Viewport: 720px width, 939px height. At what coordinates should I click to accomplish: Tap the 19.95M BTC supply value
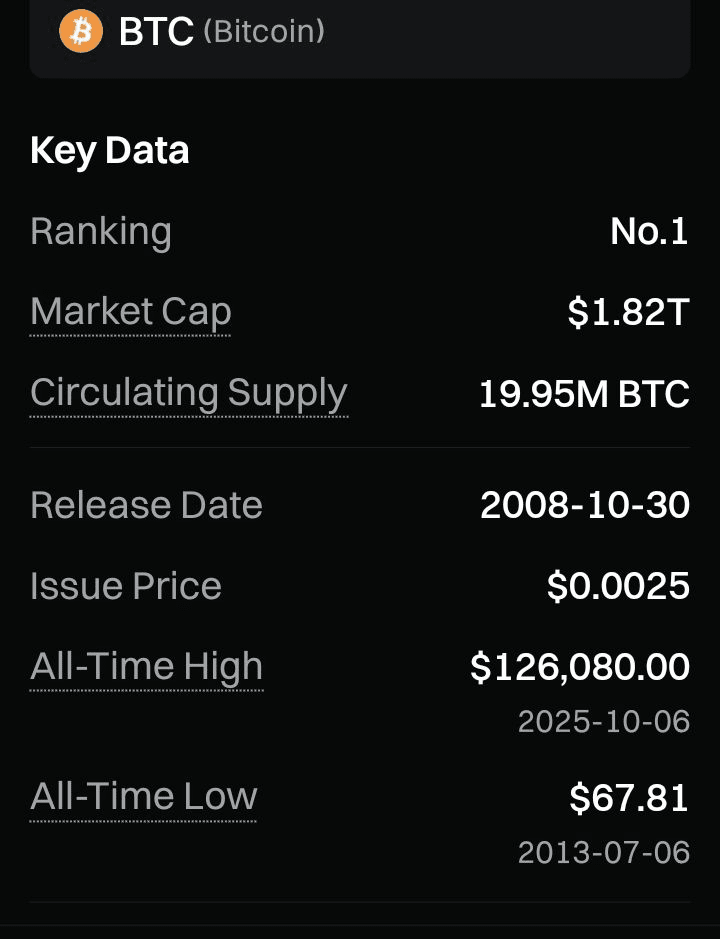point(584,394)
